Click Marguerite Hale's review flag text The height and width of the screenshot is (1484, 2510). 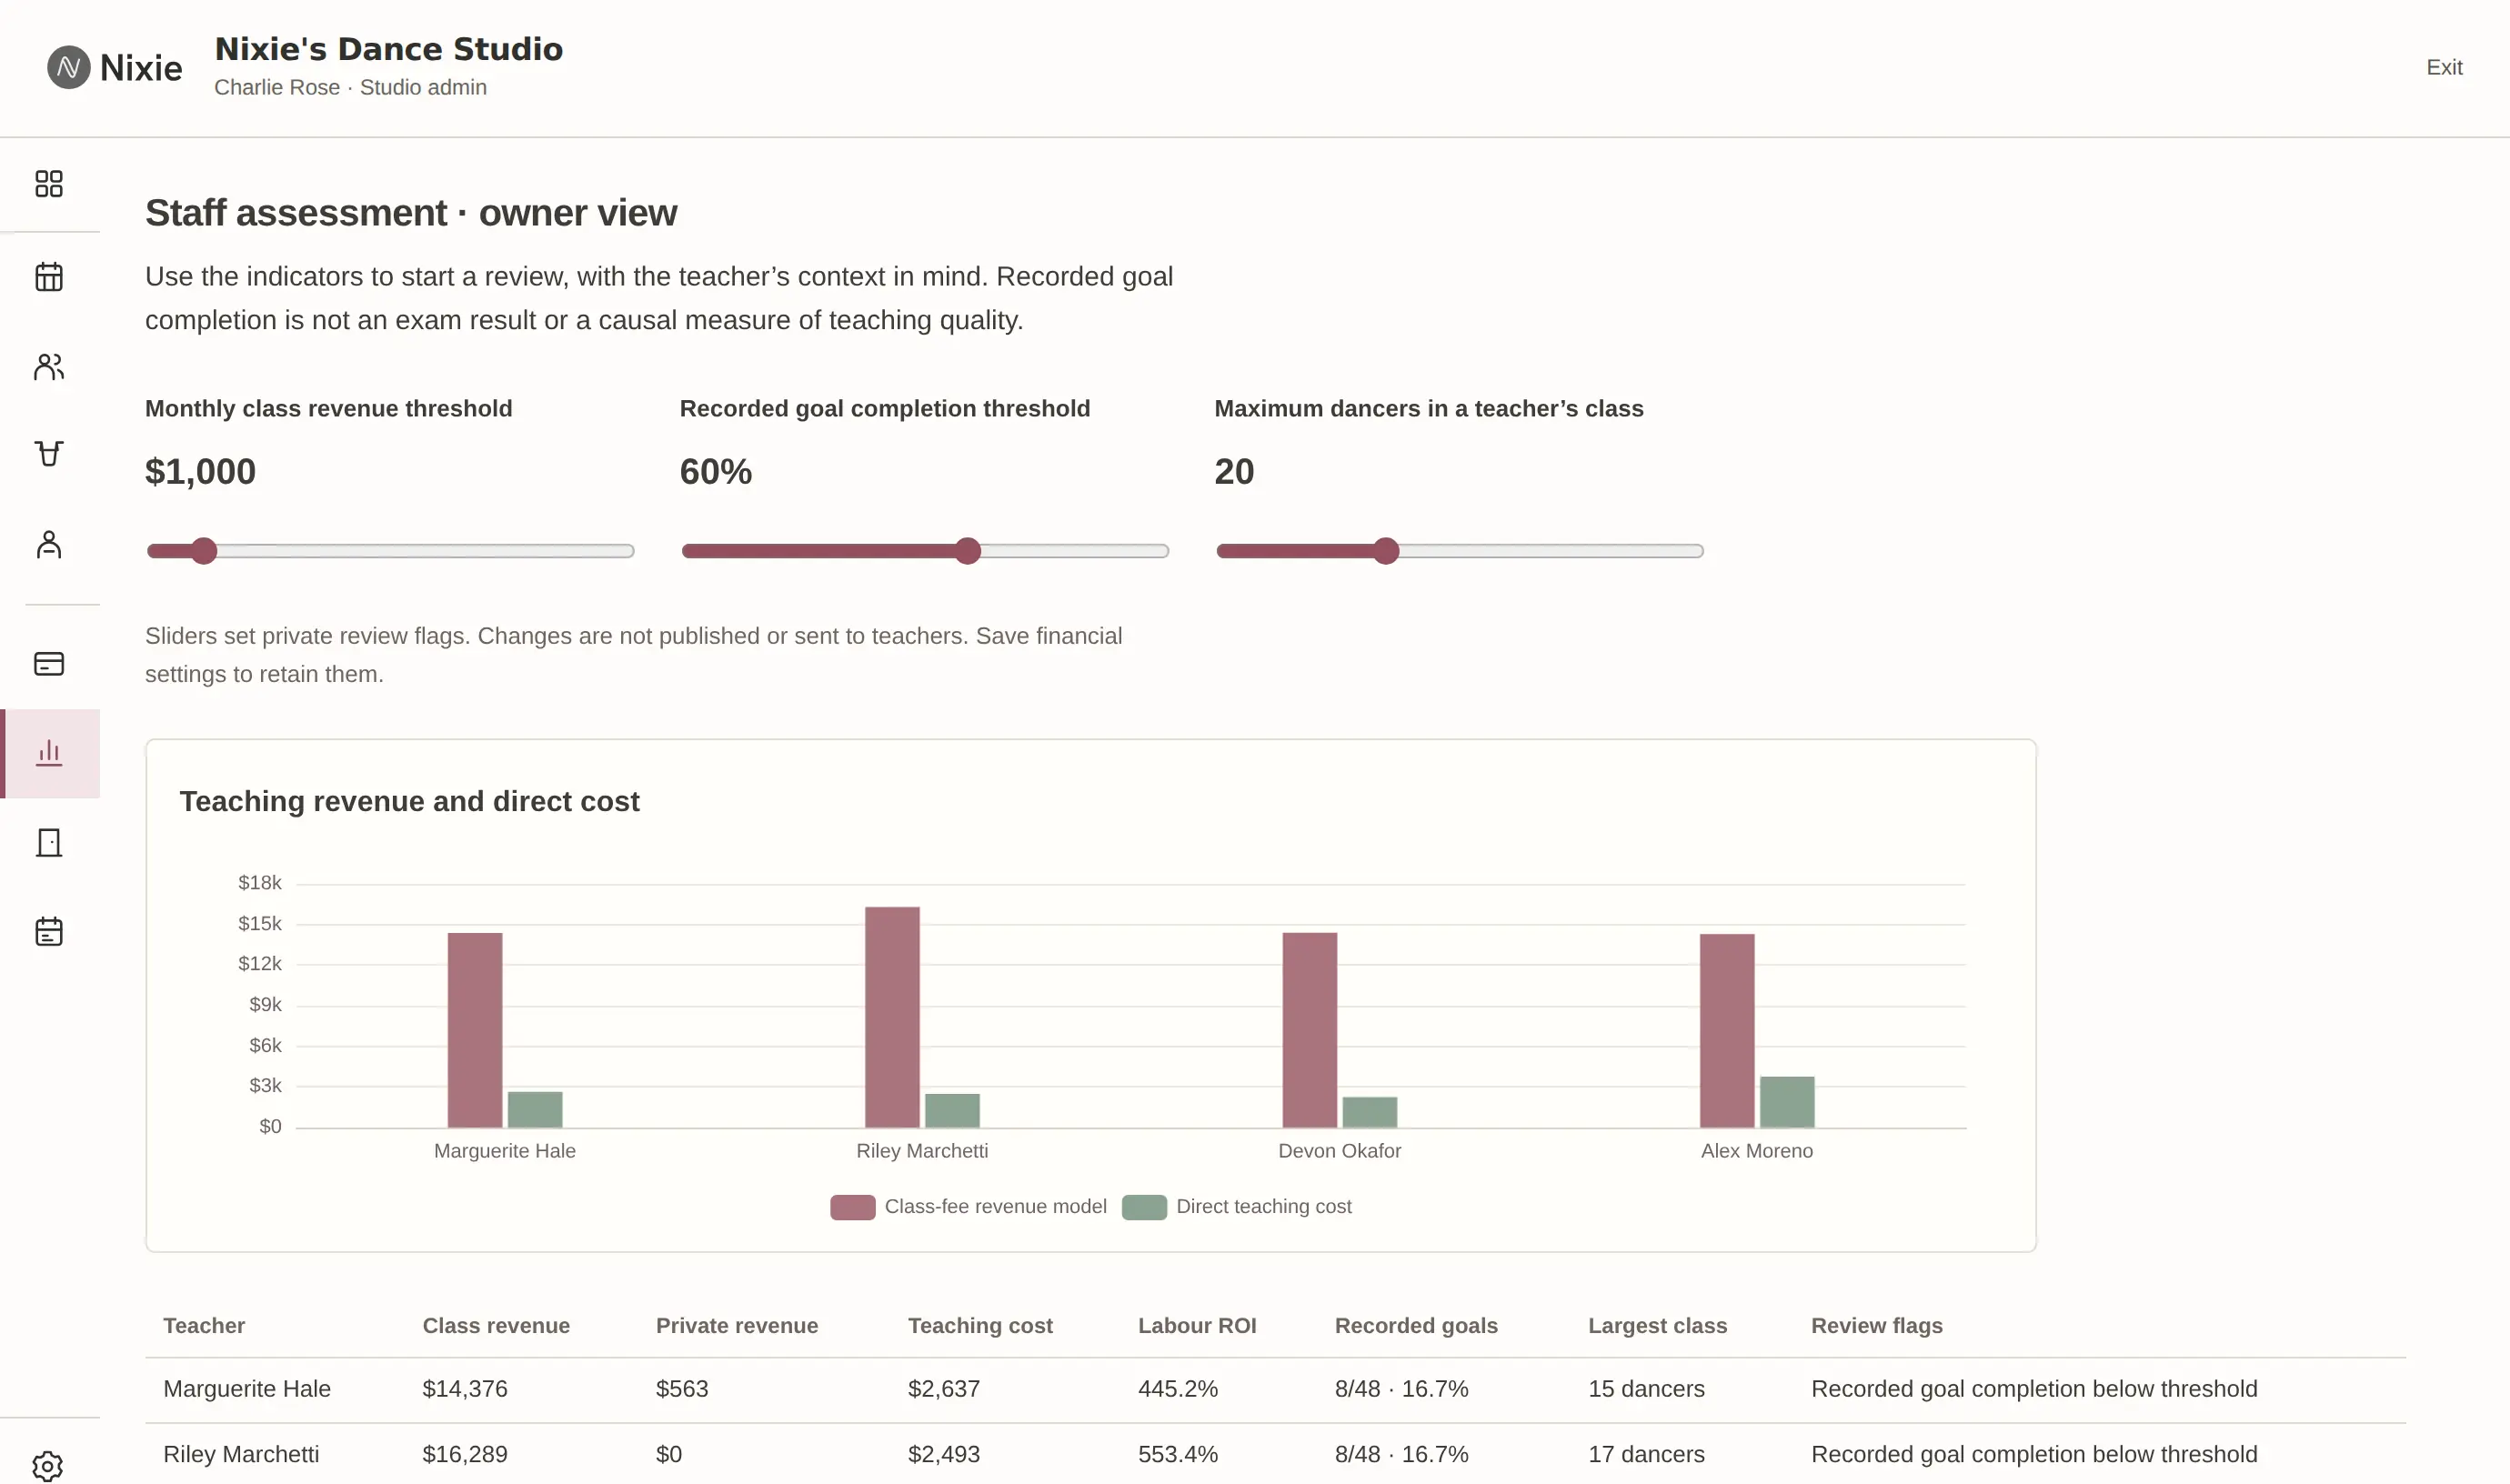click(x=2034, y=1389)
